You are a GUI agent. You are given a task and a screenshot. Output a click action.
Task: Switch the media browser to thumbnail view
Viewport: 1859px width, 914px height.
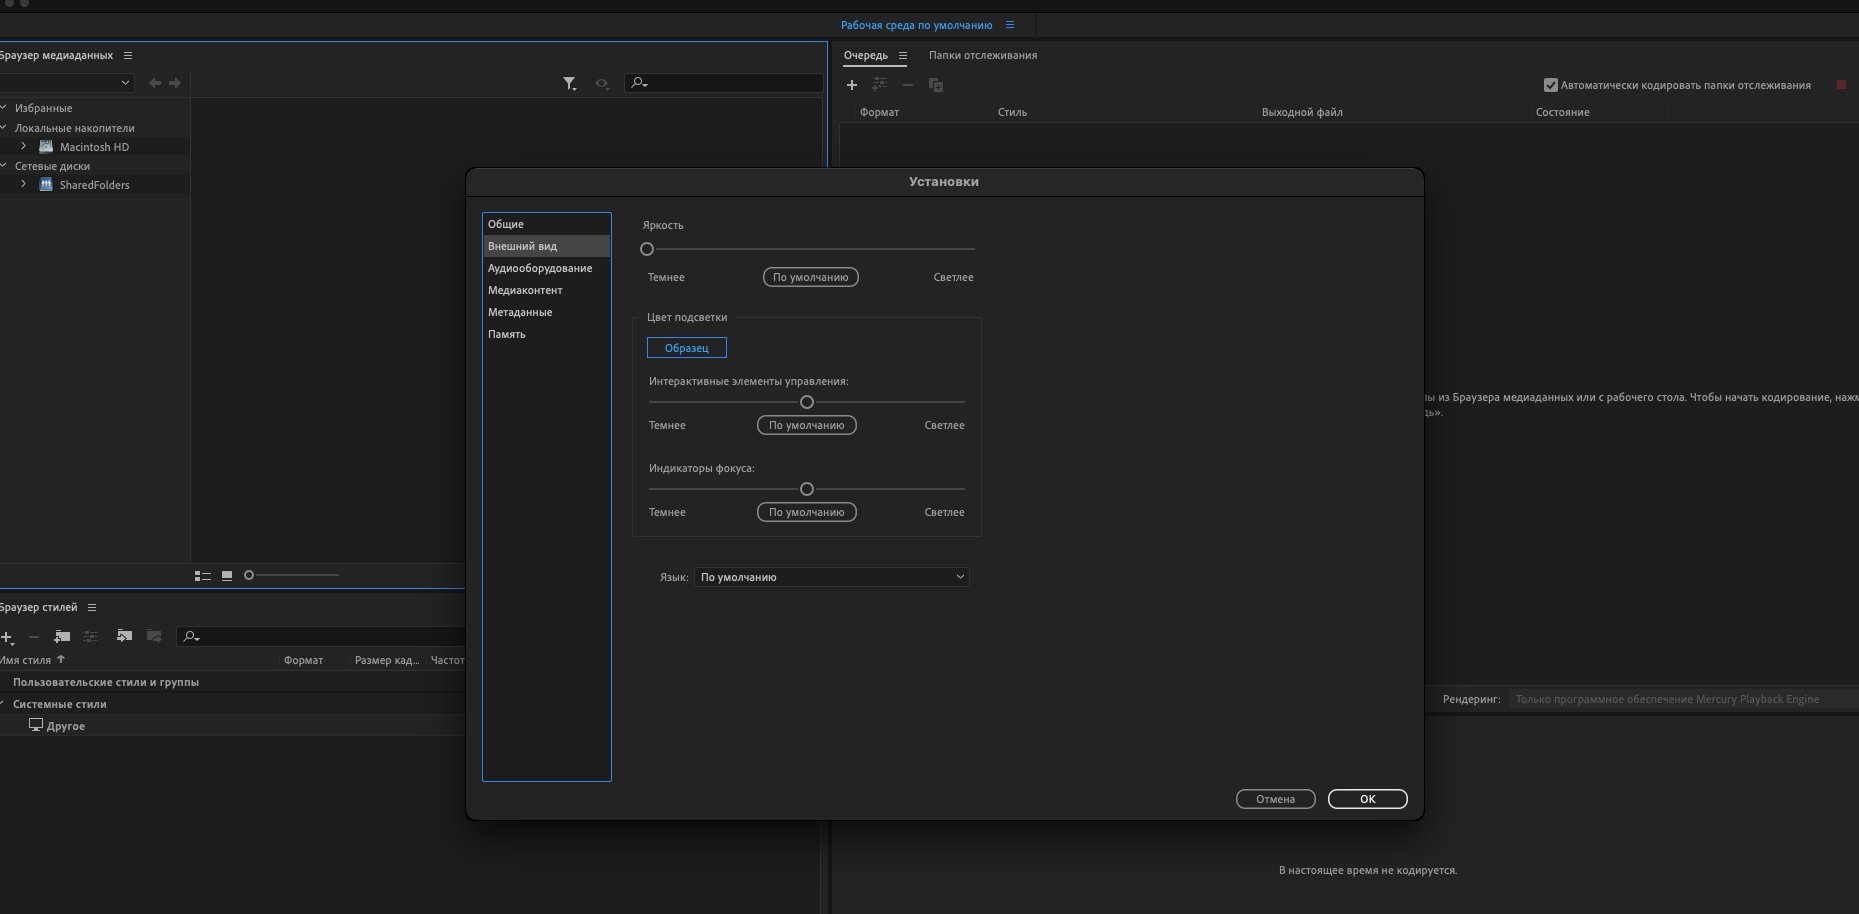click(x=227, y=576)
